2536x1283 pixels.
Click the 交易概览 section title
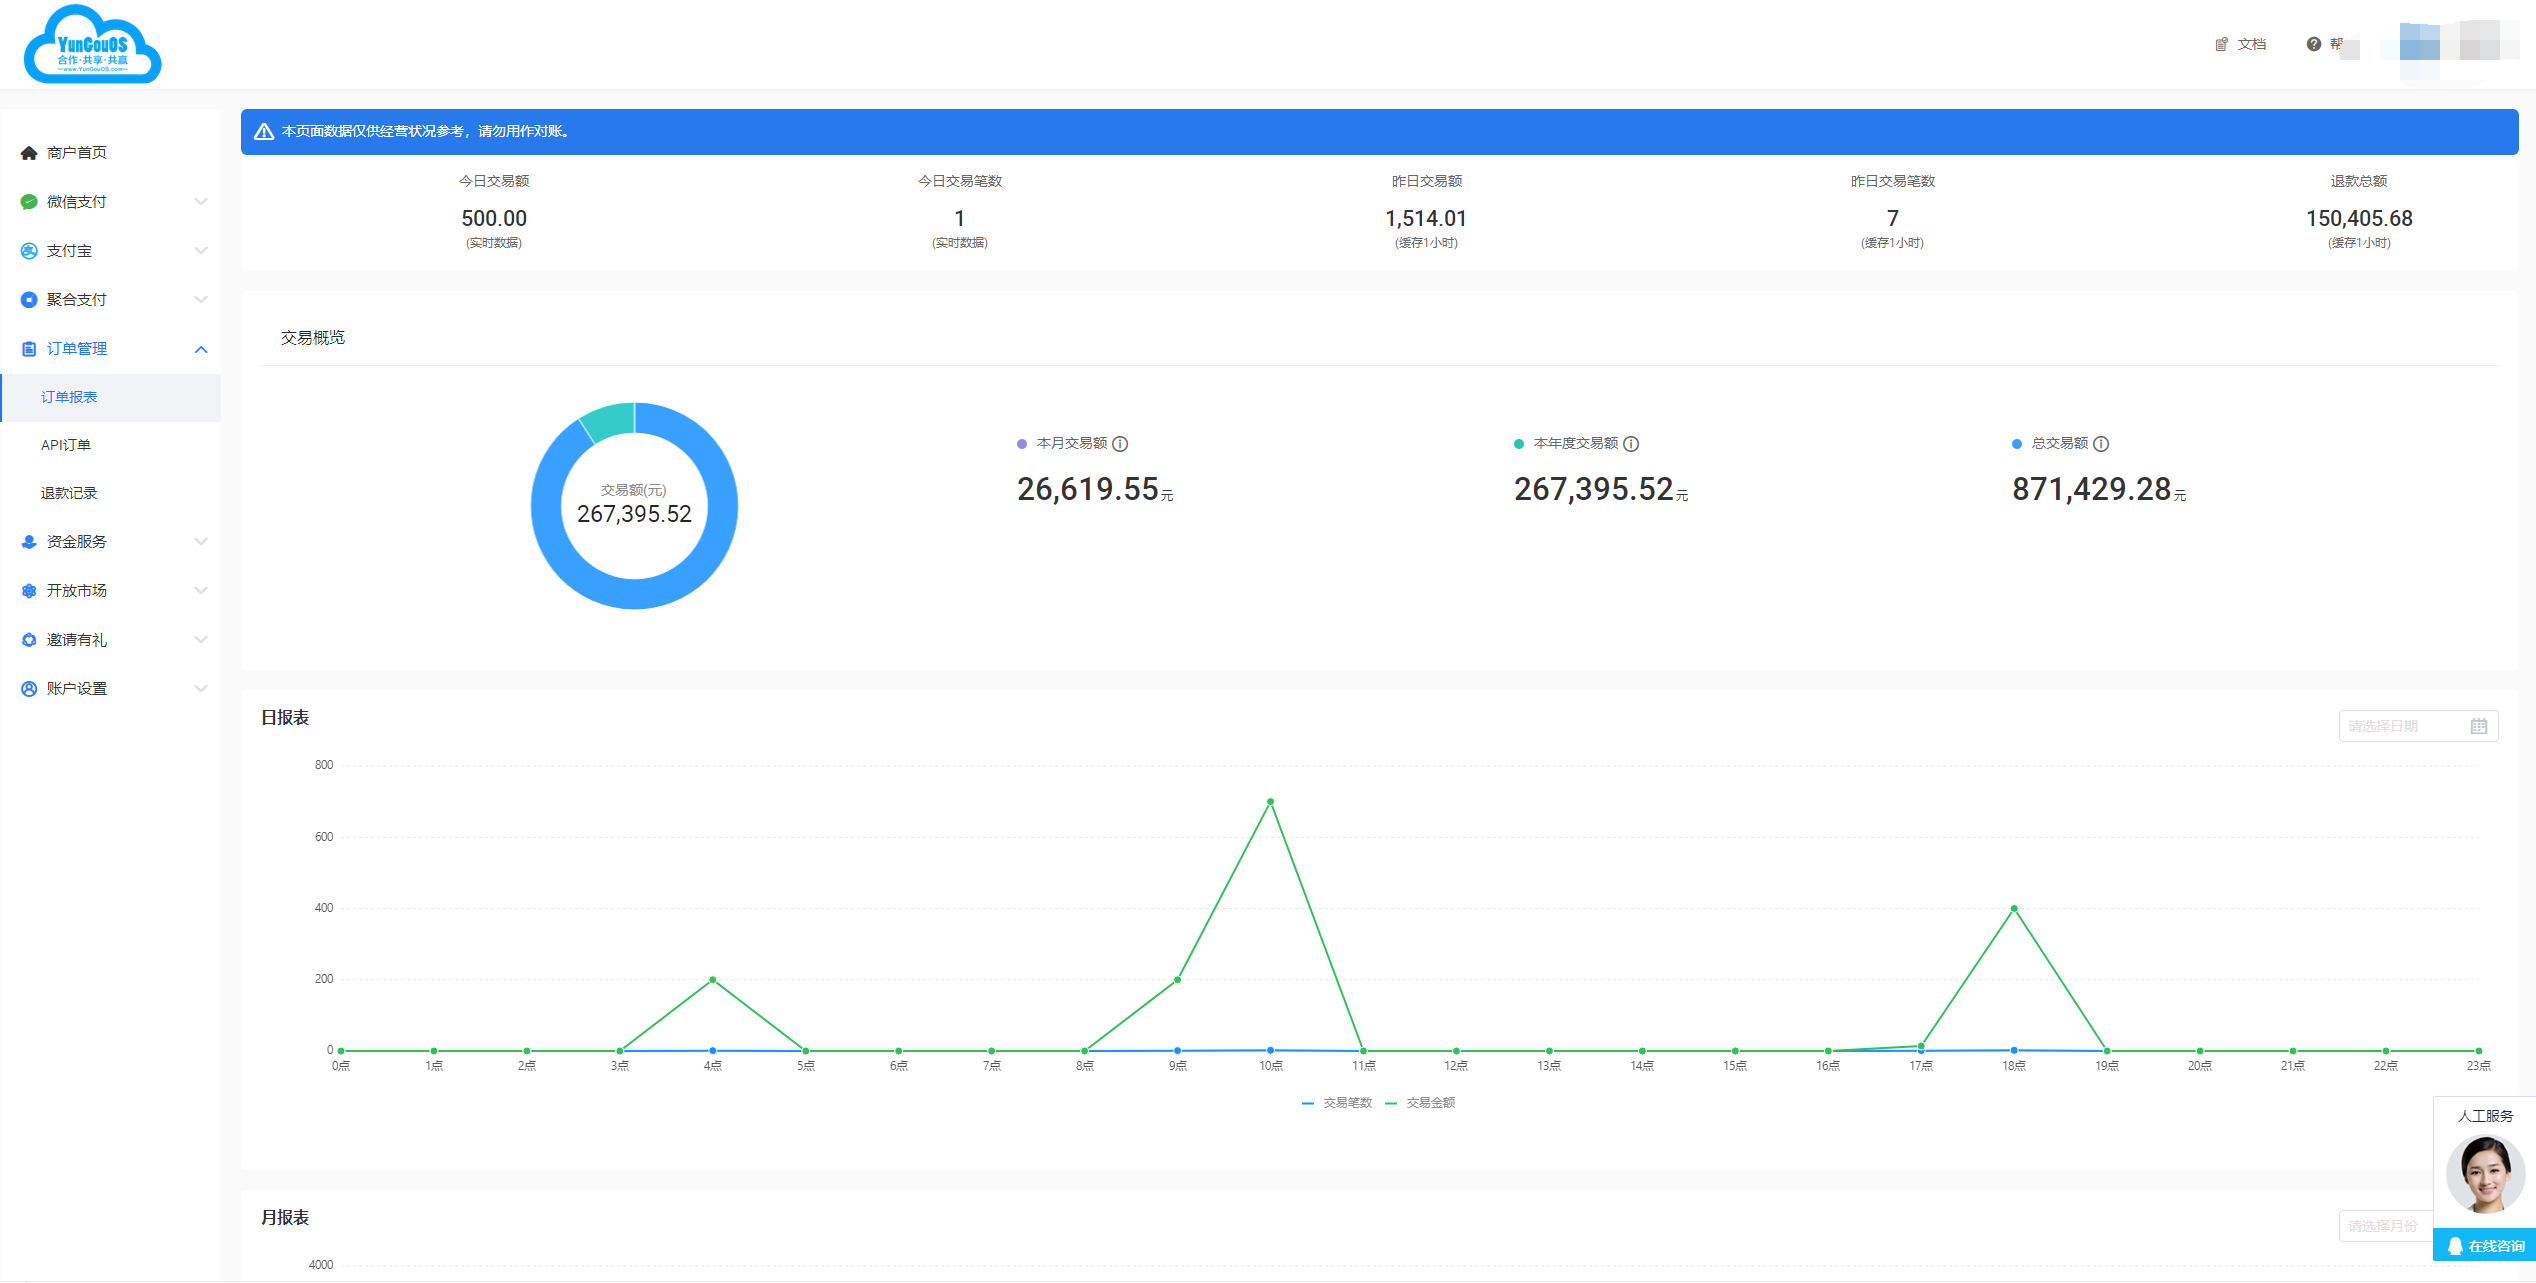313,338
